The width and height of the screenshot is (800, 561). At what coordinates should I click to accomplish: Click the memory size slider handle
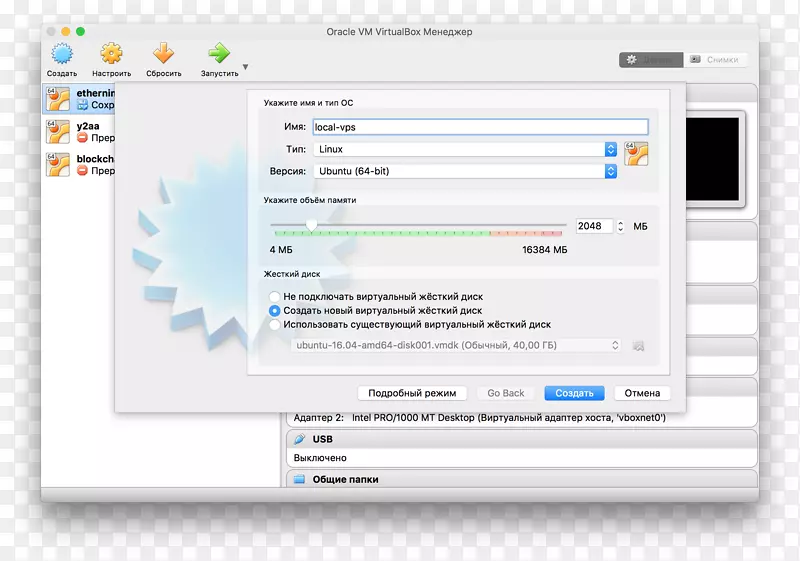(311, 226)
